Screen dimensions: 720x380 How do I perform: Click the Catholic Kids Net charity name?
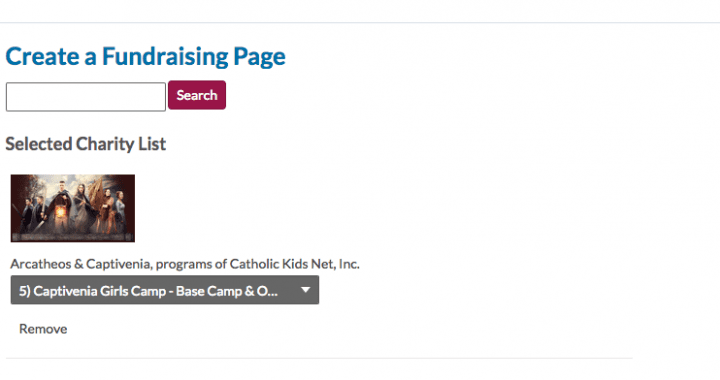185,264
